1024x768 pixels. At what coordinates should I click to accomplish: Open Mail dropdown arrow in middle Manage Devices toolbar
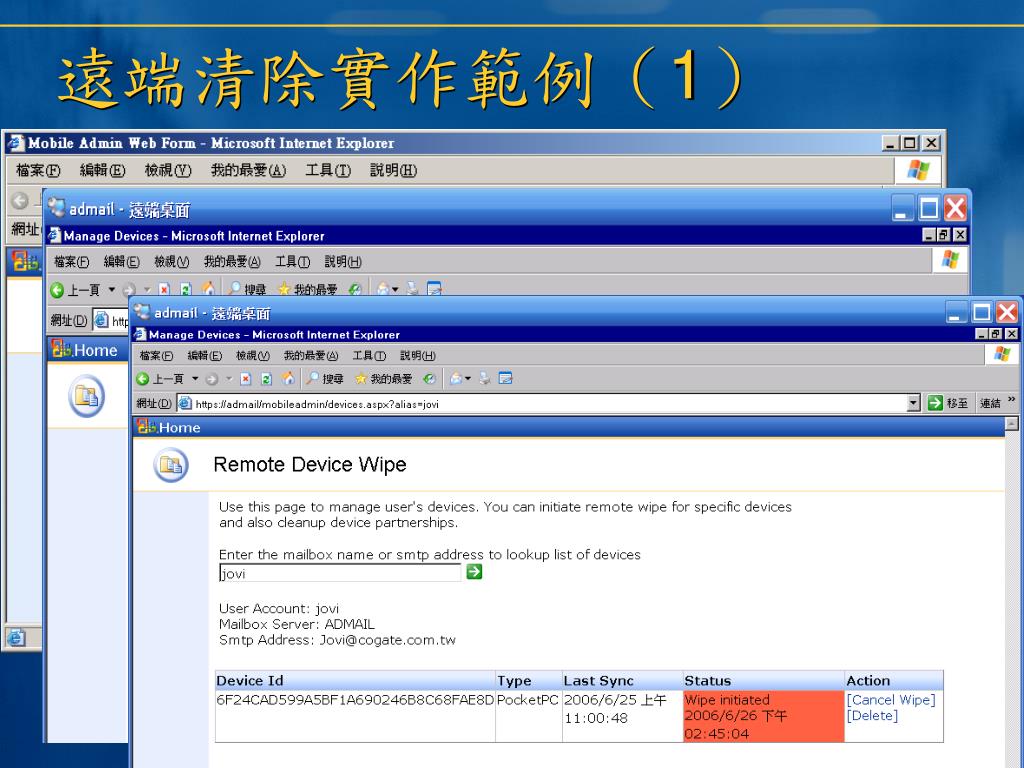tap(395, 289)
